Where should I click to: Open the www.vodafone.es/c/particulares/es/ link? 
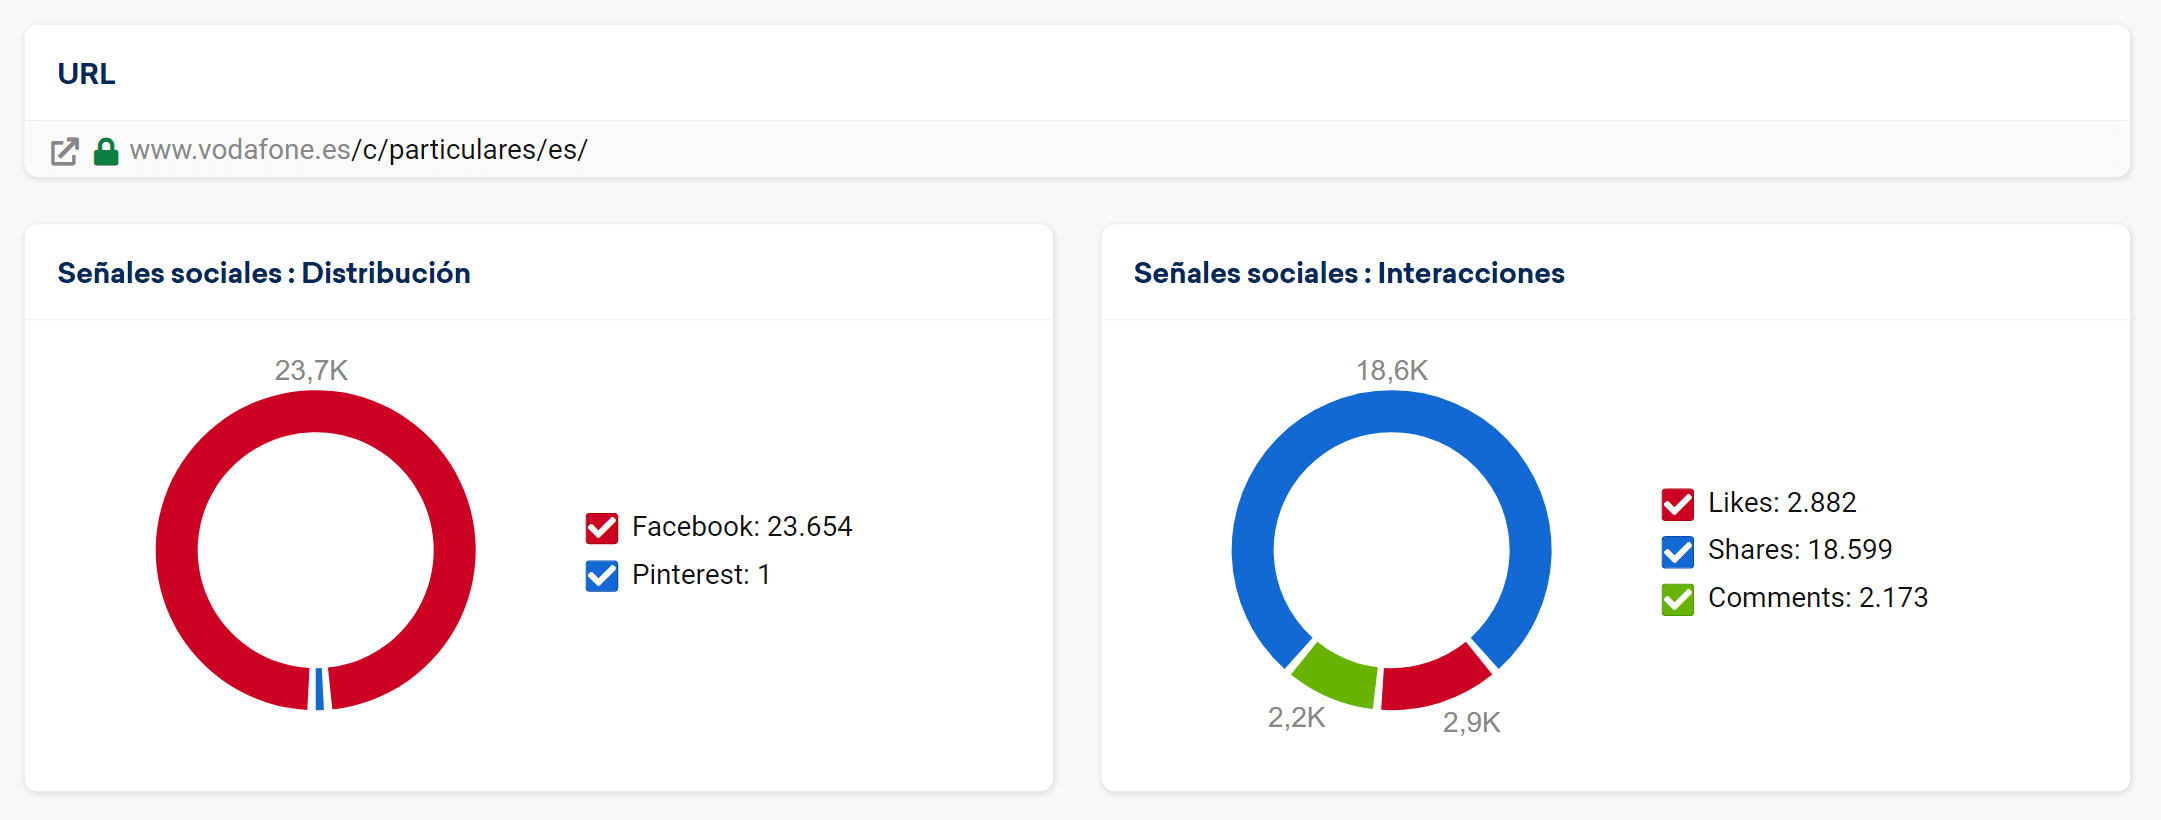pos(358,150)
